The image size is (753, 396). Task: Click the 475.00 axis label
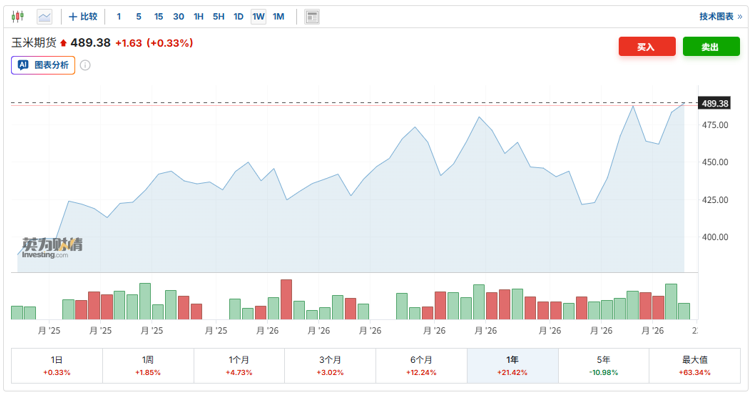coord(715,125)
